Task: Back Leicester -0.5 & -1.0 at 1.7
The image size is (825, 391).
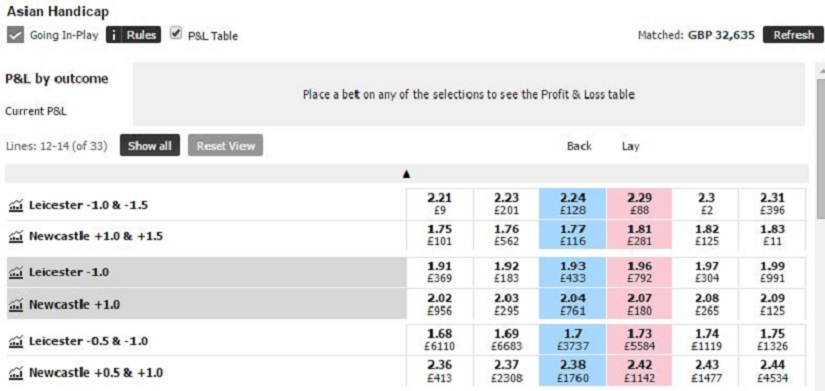Action: (x=572, y=340)
